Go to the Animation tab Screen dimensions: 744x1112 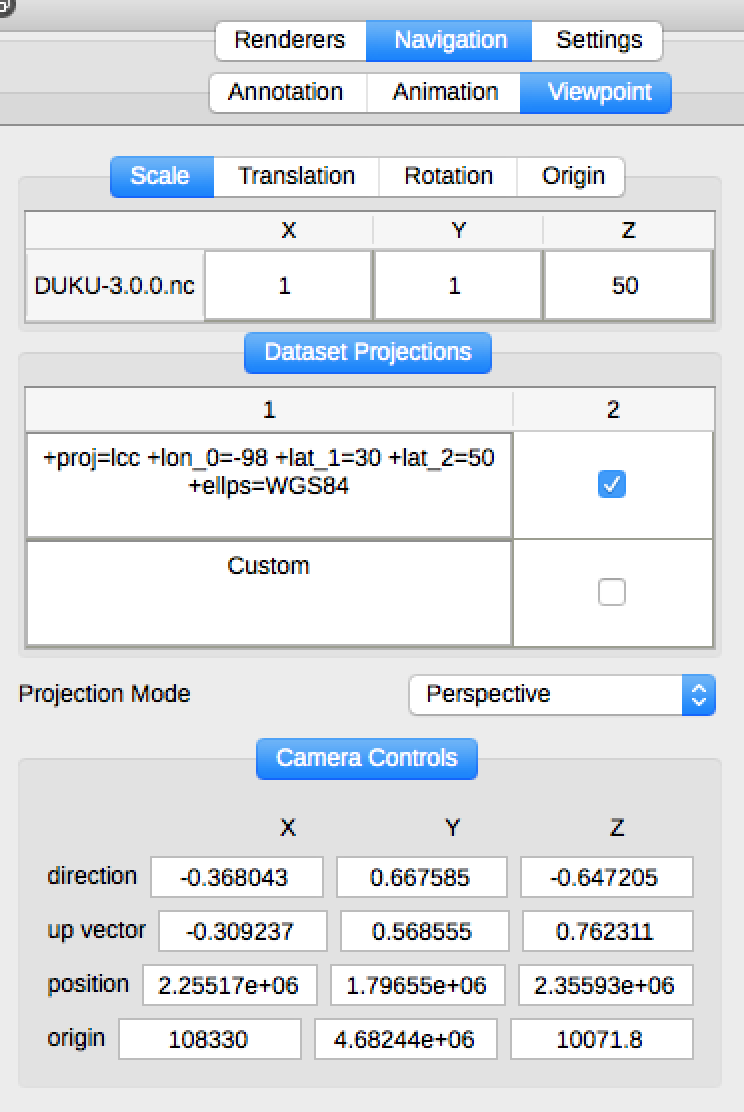(445, 93)
